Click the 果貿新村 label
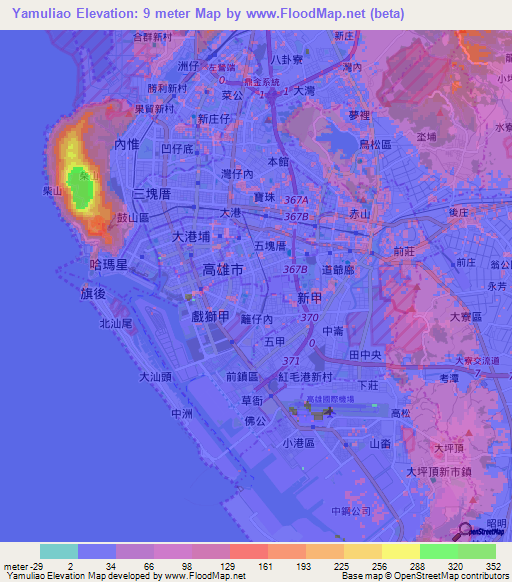The width and height of the screenshot is (512, 582). [154, 109]
